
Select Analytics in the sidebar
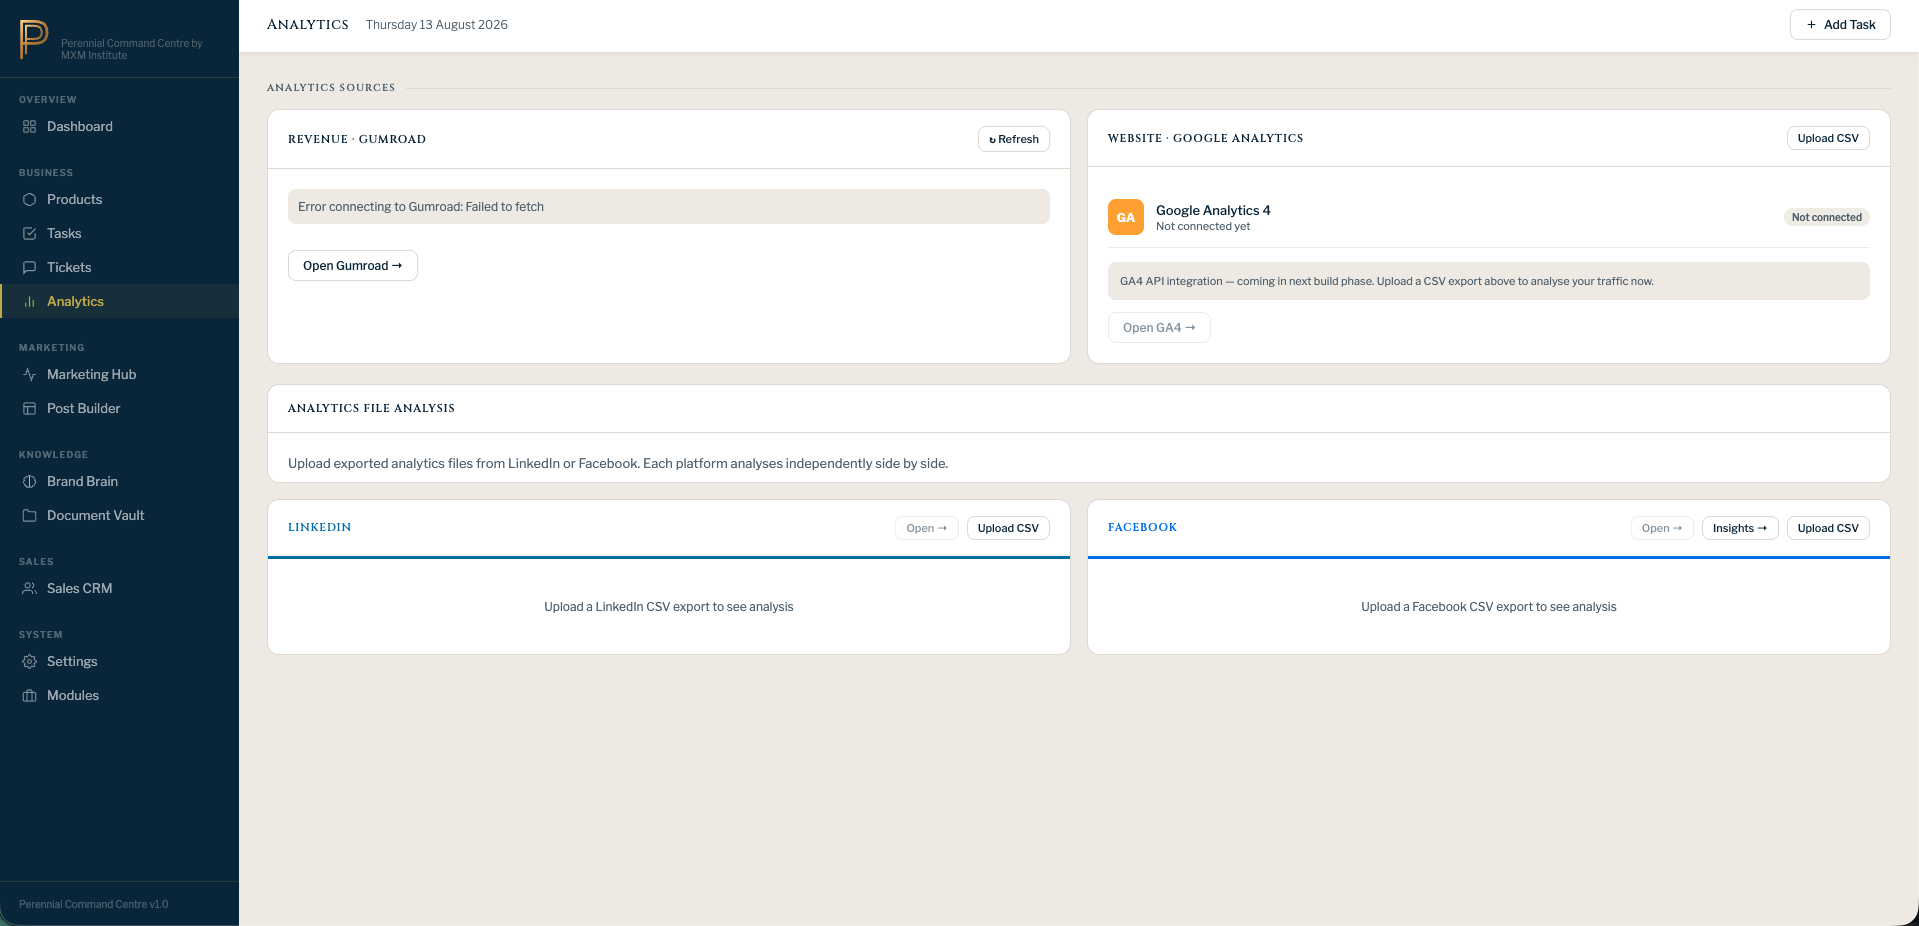coord(119,302)
